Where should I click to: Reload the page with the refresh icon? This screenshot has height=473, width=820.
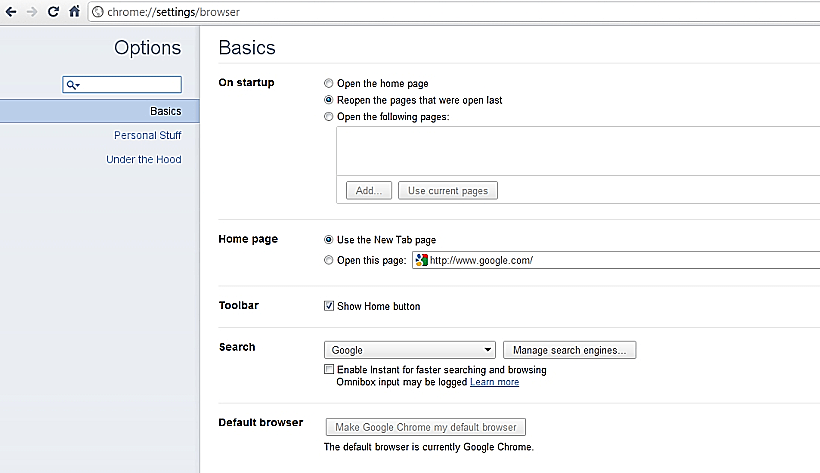pos(53,12)
